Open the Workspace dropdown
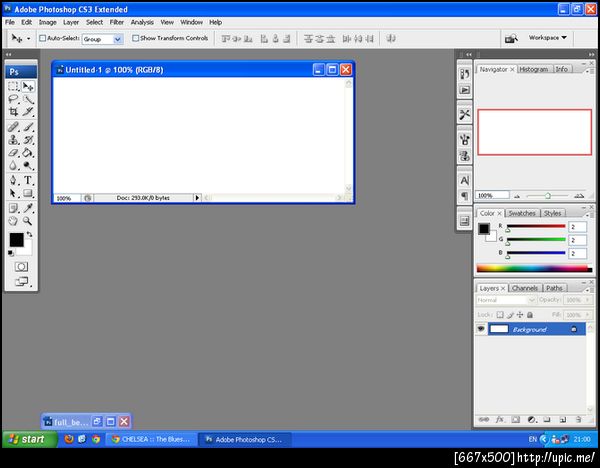The height and width of the screenshot is (468, 600). (547, 38)
